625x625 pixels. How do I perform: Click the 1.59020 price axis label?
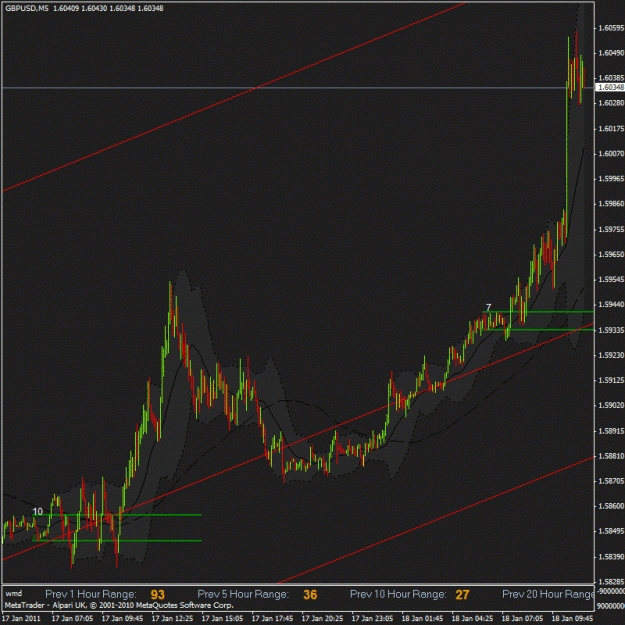coord(611,406)
